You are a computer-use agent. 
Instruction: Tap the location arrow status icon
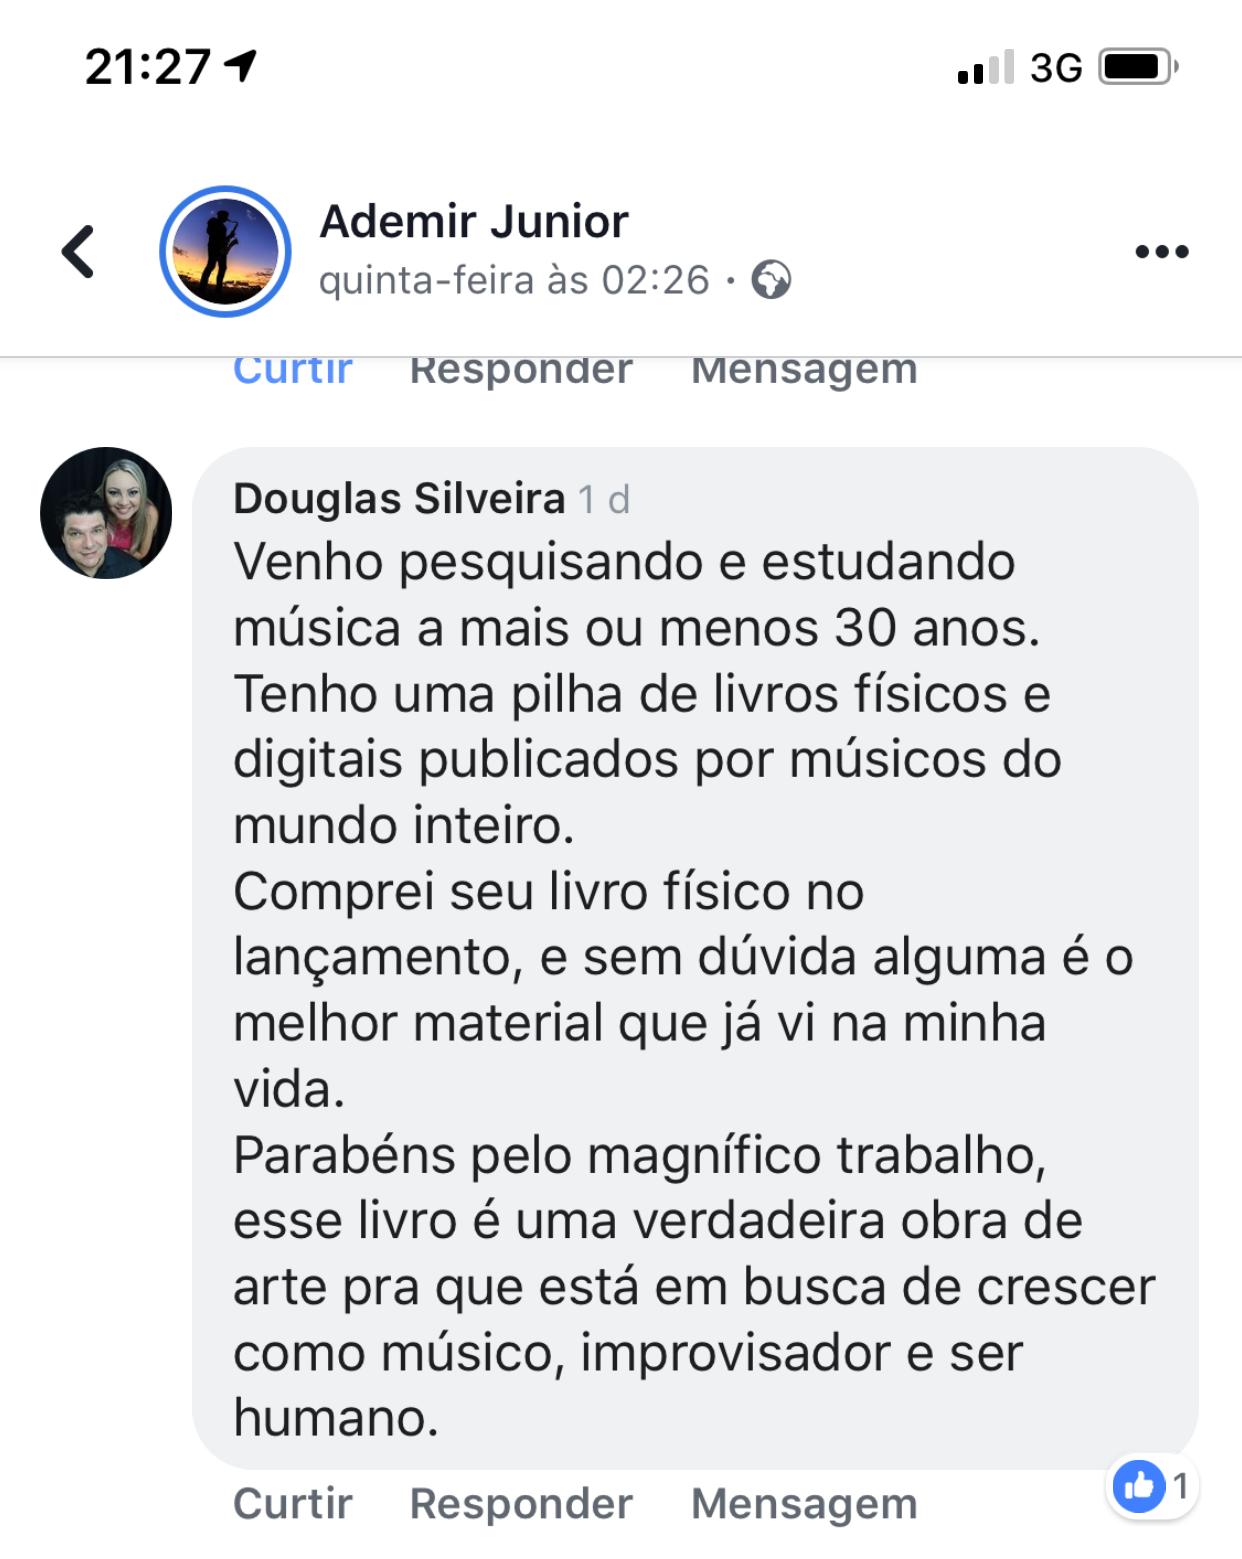tap(240, 66)
